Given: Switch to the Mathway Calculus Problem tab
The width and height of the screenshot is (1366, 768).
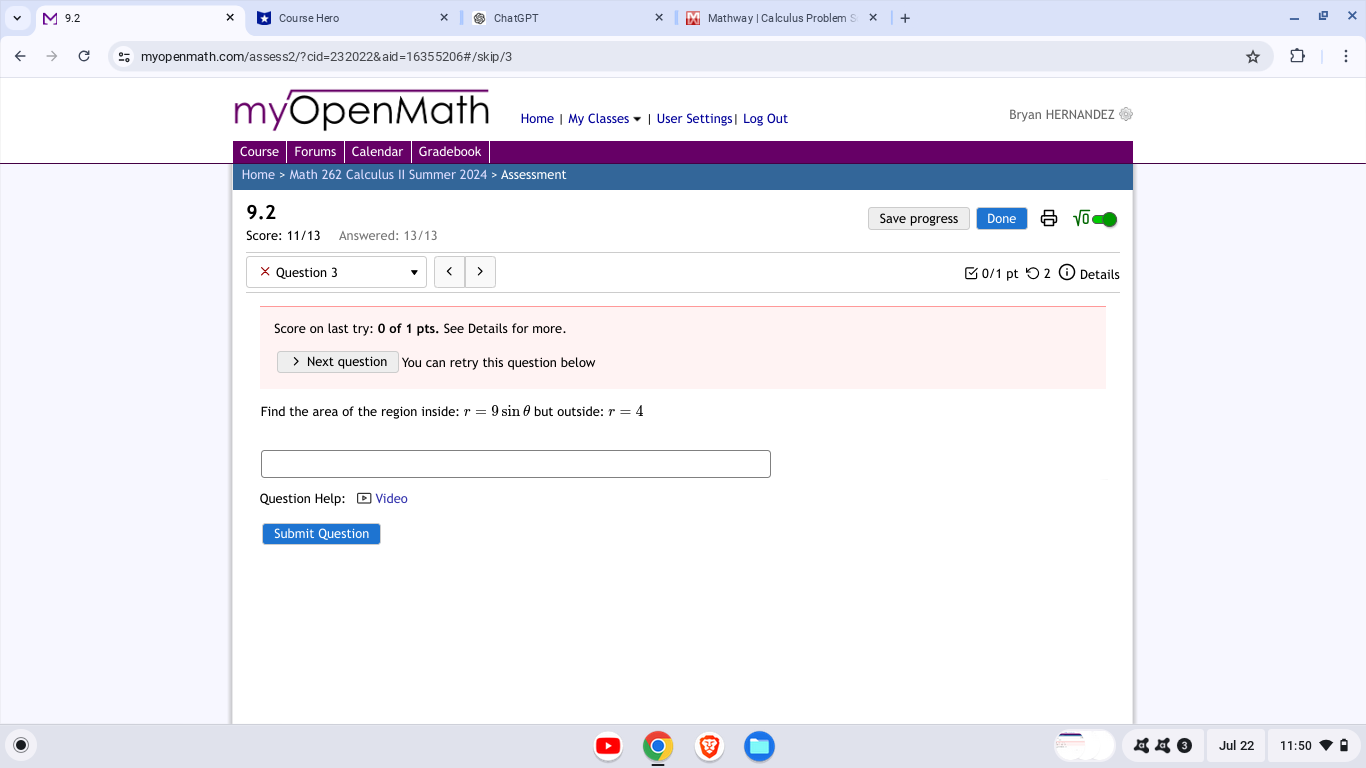Looking at the screenshot, I should (781, 18).
